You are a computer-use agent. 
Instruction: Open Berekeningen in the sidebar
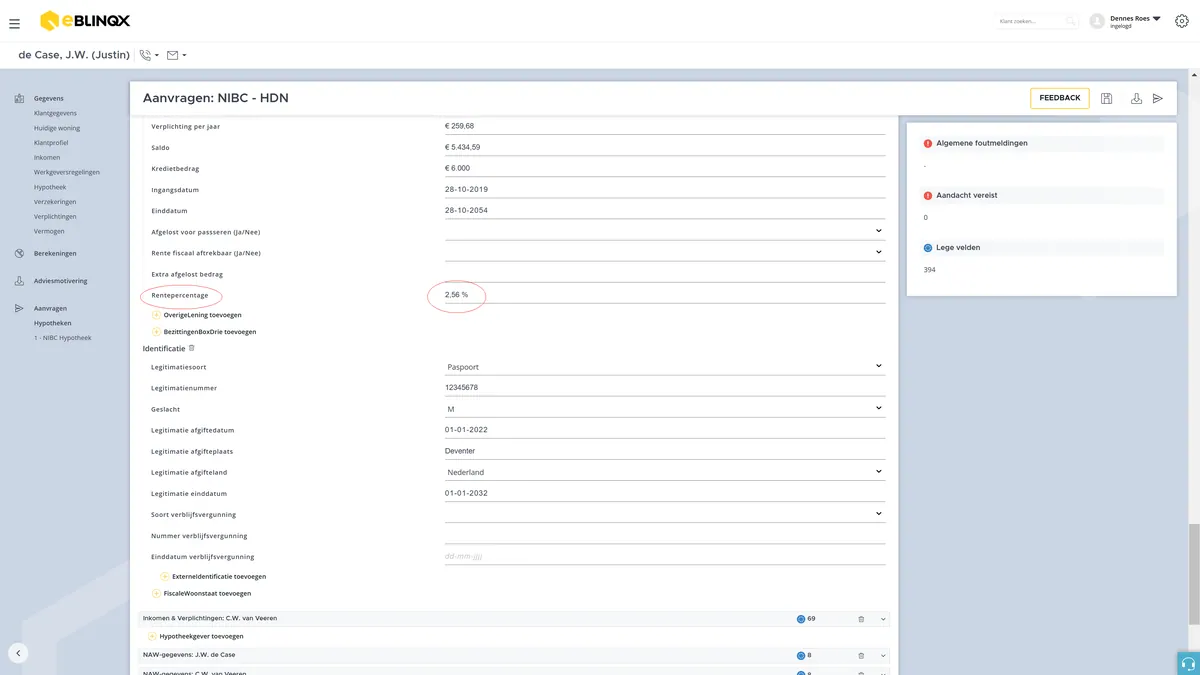[55, 253]
